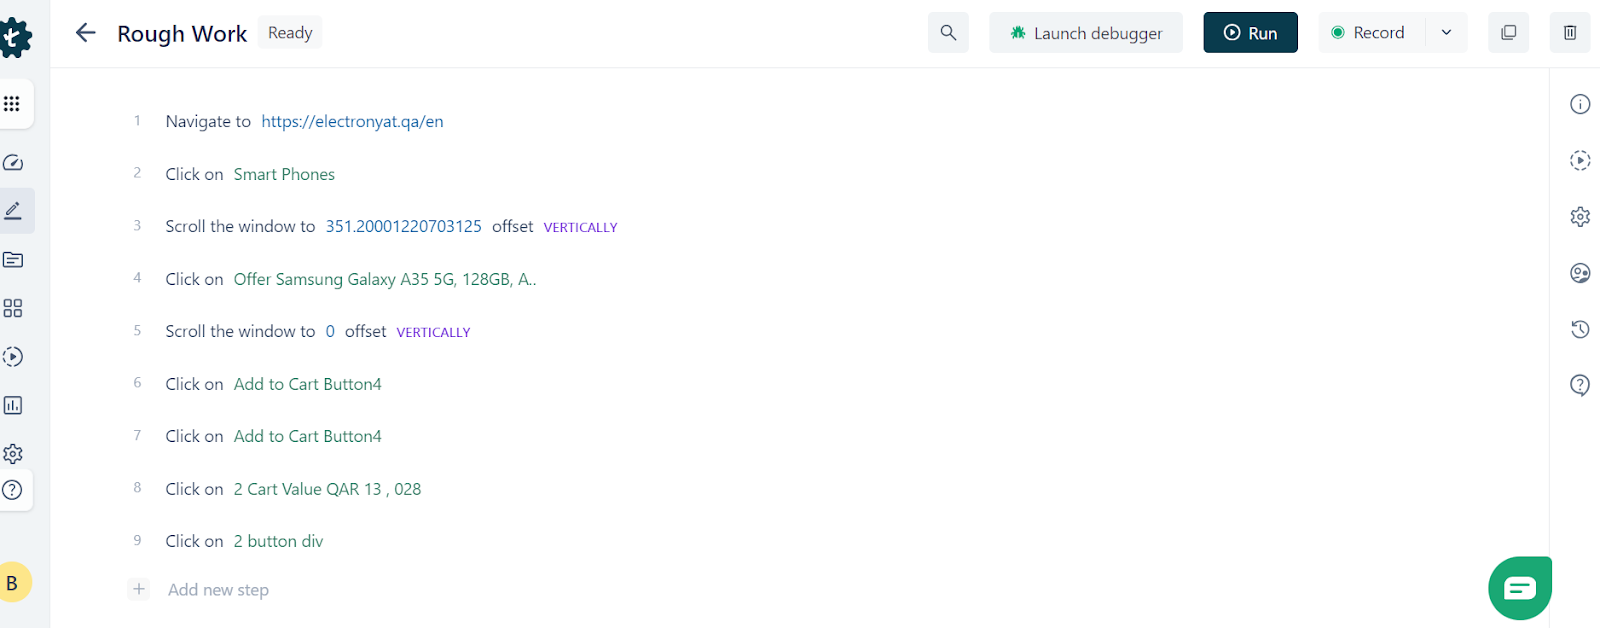This screenshot has height=628, width=1600.
Task: Click the Testsigma gear logo
Action: coord(14,38)
